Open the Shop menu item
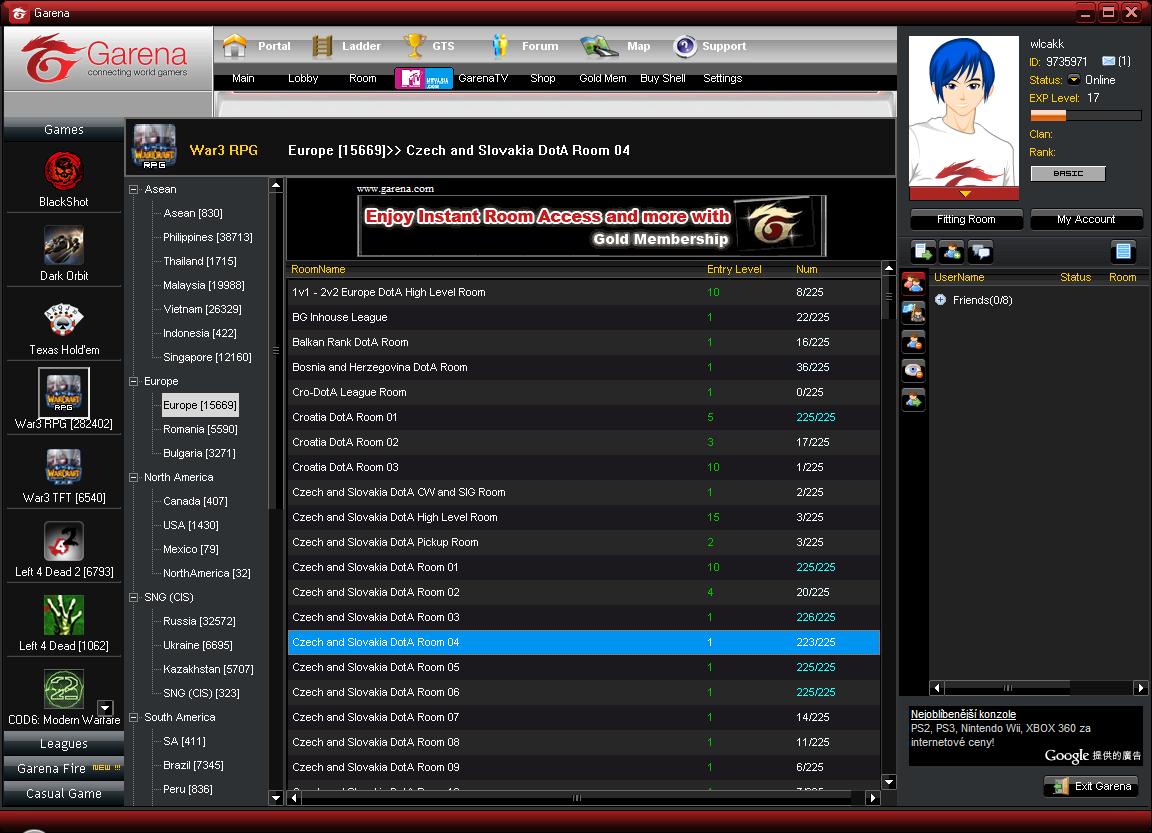 tap(542, 78)
